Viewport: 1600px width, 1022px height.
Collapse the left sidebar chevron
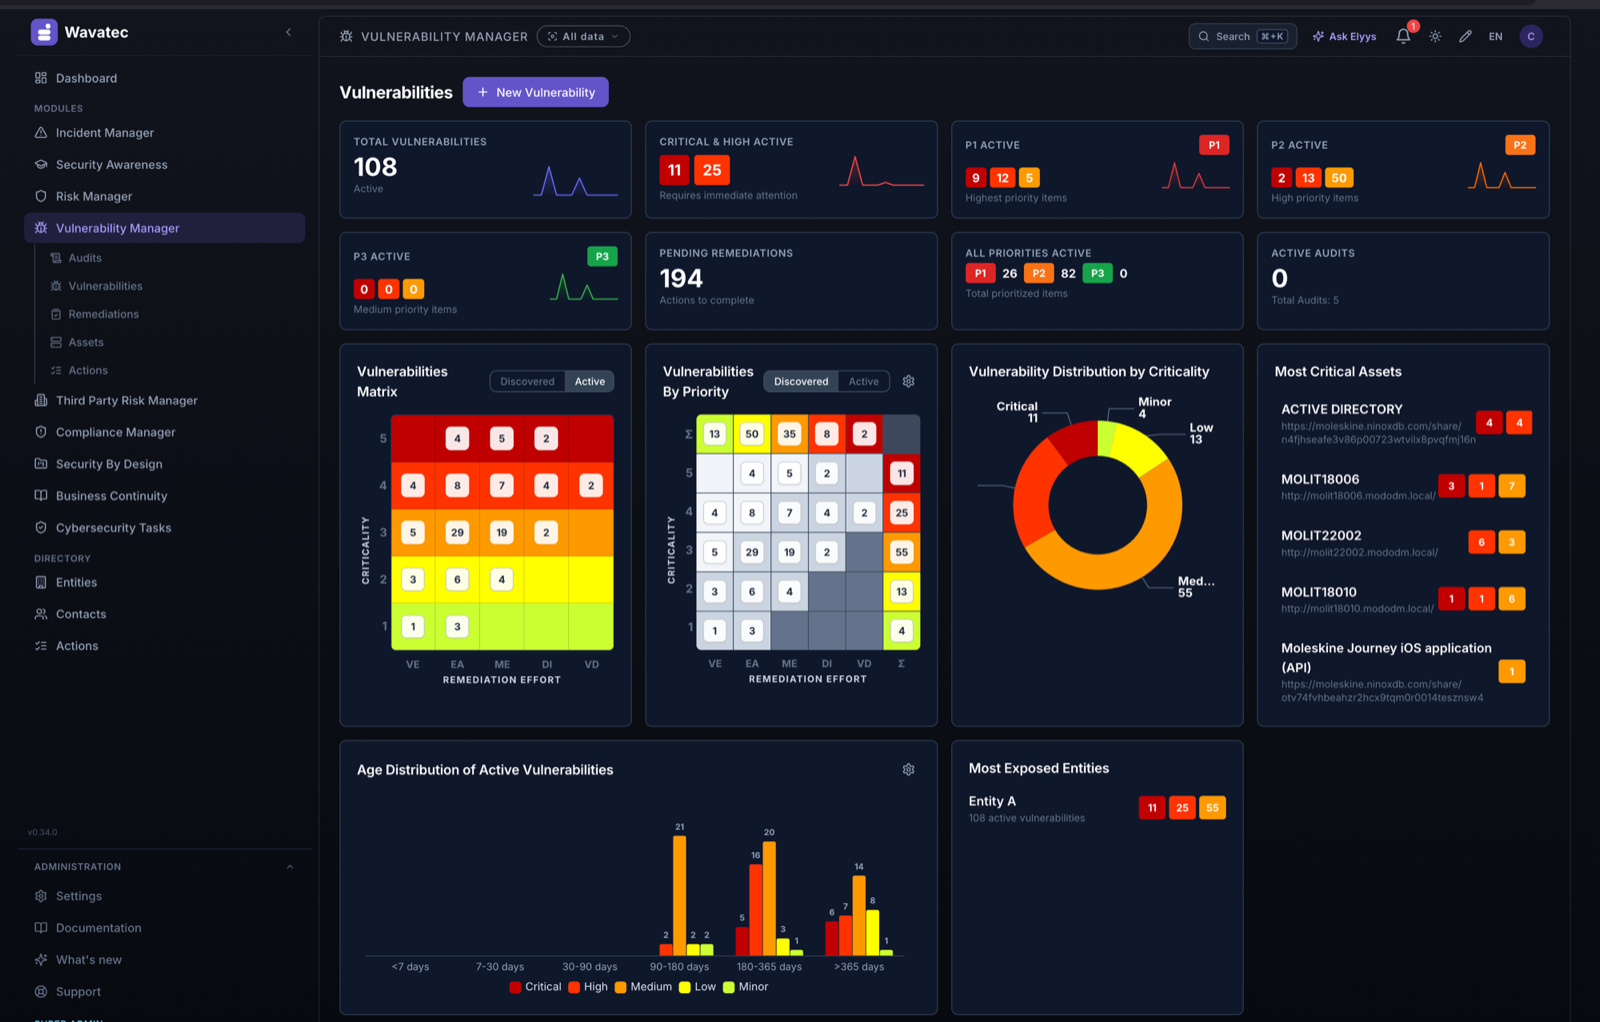(x=288, y=32)
